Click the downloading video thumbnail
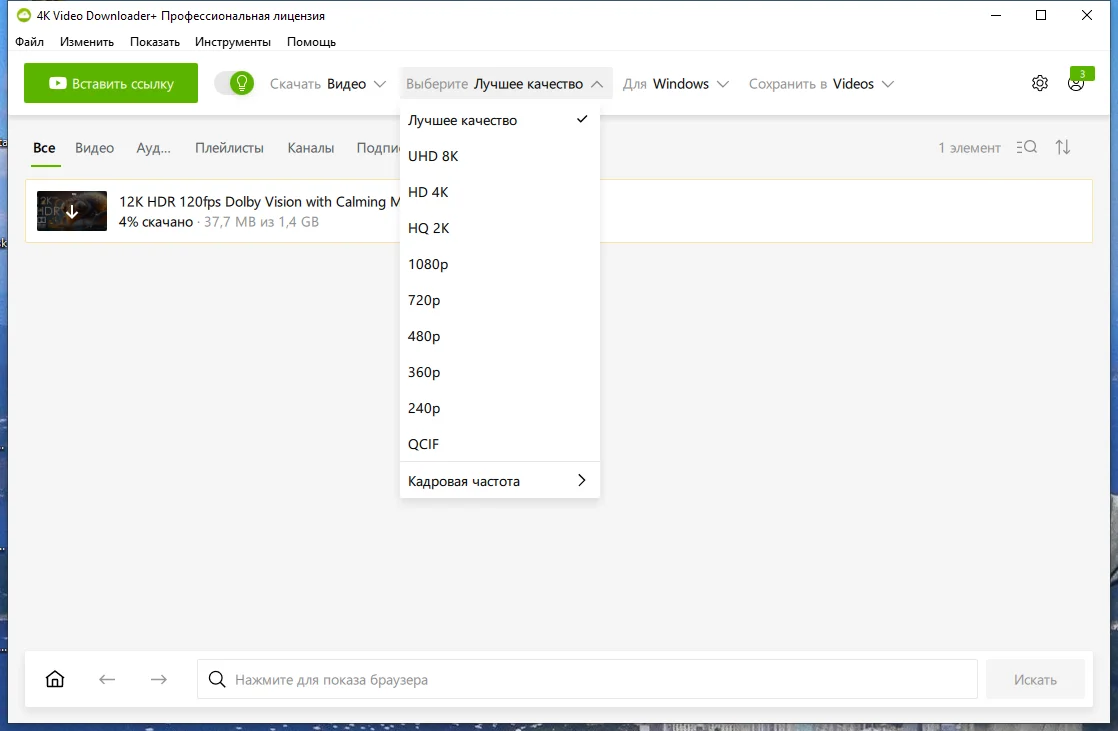This screenshot has width=1118, height=731. [x=72, y=210]
